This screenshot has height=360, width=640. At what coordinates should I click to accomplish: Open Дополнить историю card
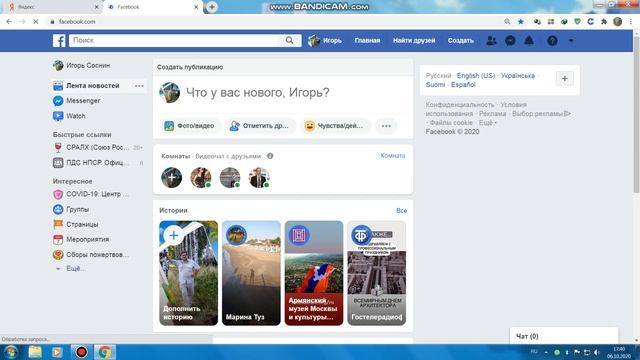[x=189, y=273]
